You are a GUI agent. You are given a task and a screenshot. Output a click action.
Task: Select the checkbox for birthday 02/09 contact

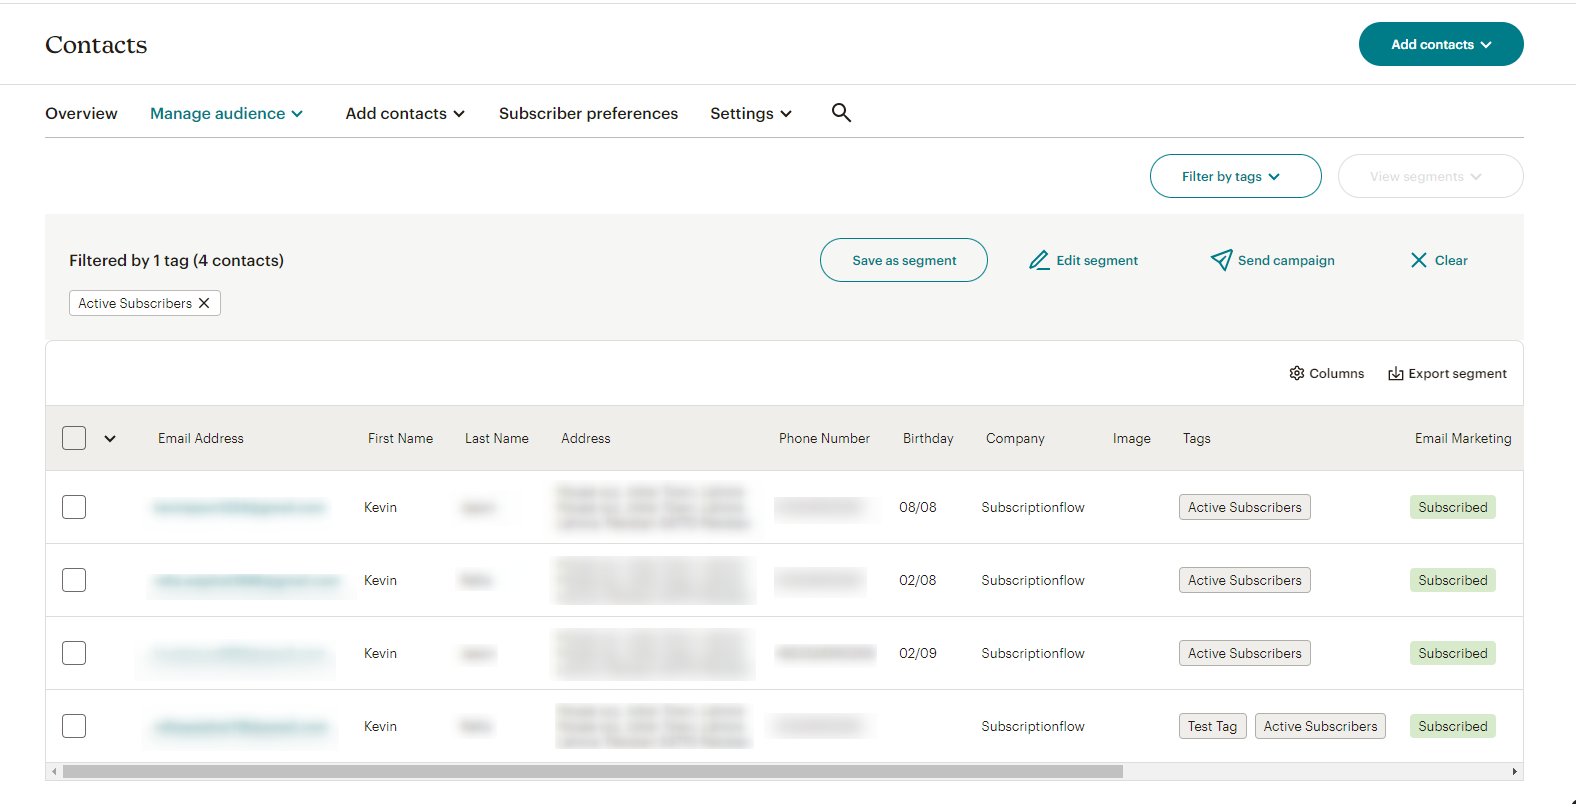pos(74,653)
